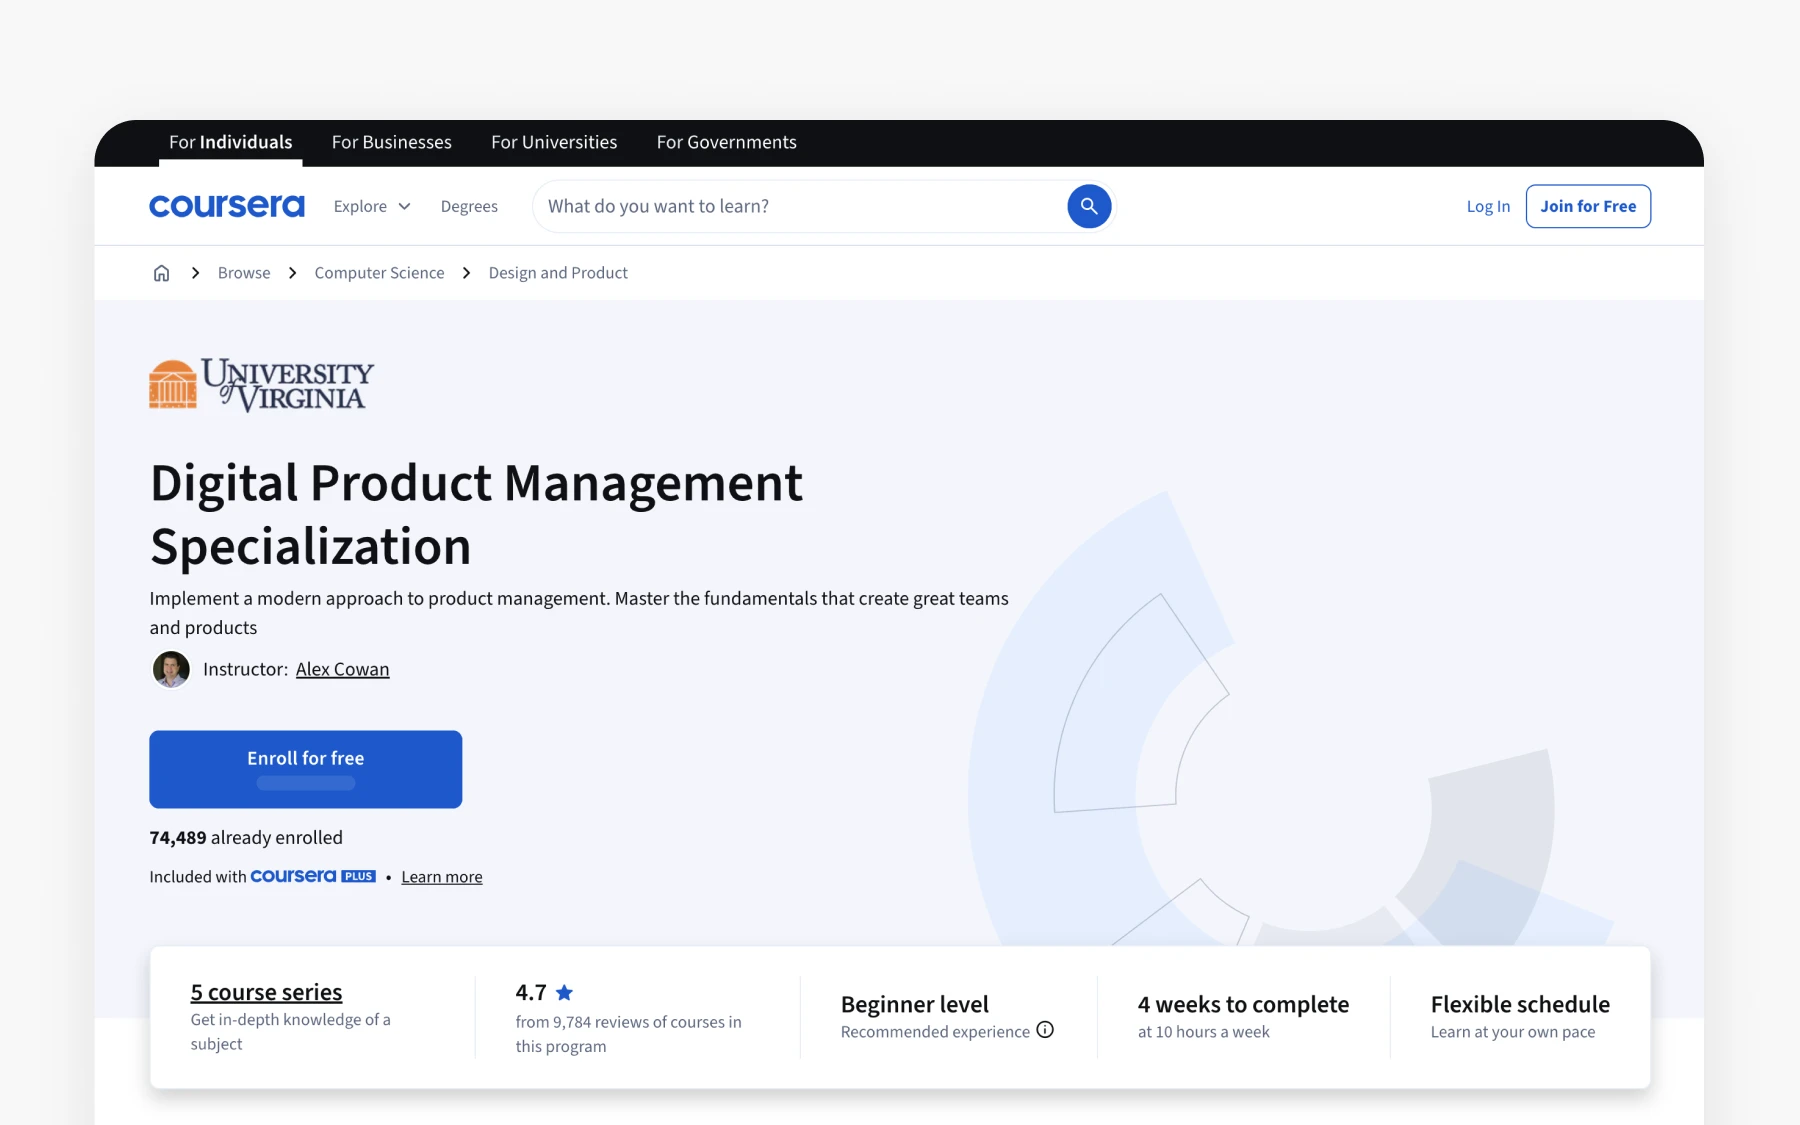This screenshot has height=1125, width=1800.
Task: Click the 'Learn at your own pace' text
Action: 1513,1032
